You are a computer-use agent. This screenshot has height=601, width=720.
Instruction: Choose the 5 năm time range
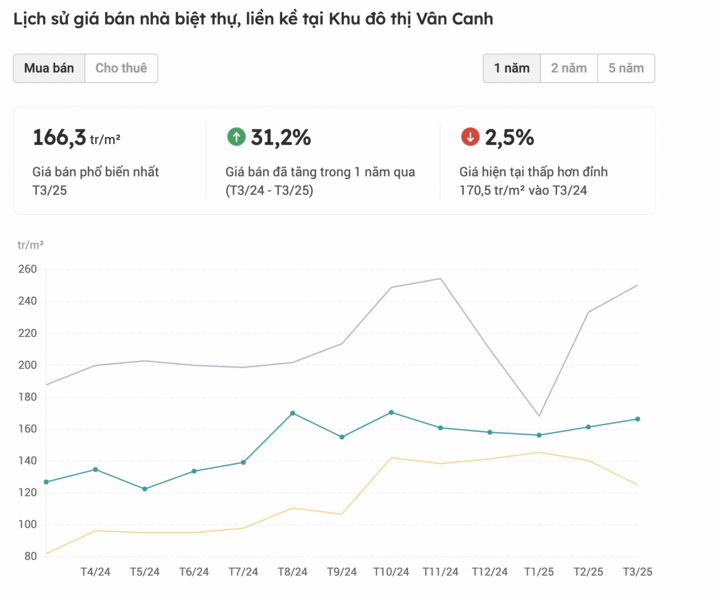click(626, 68)
